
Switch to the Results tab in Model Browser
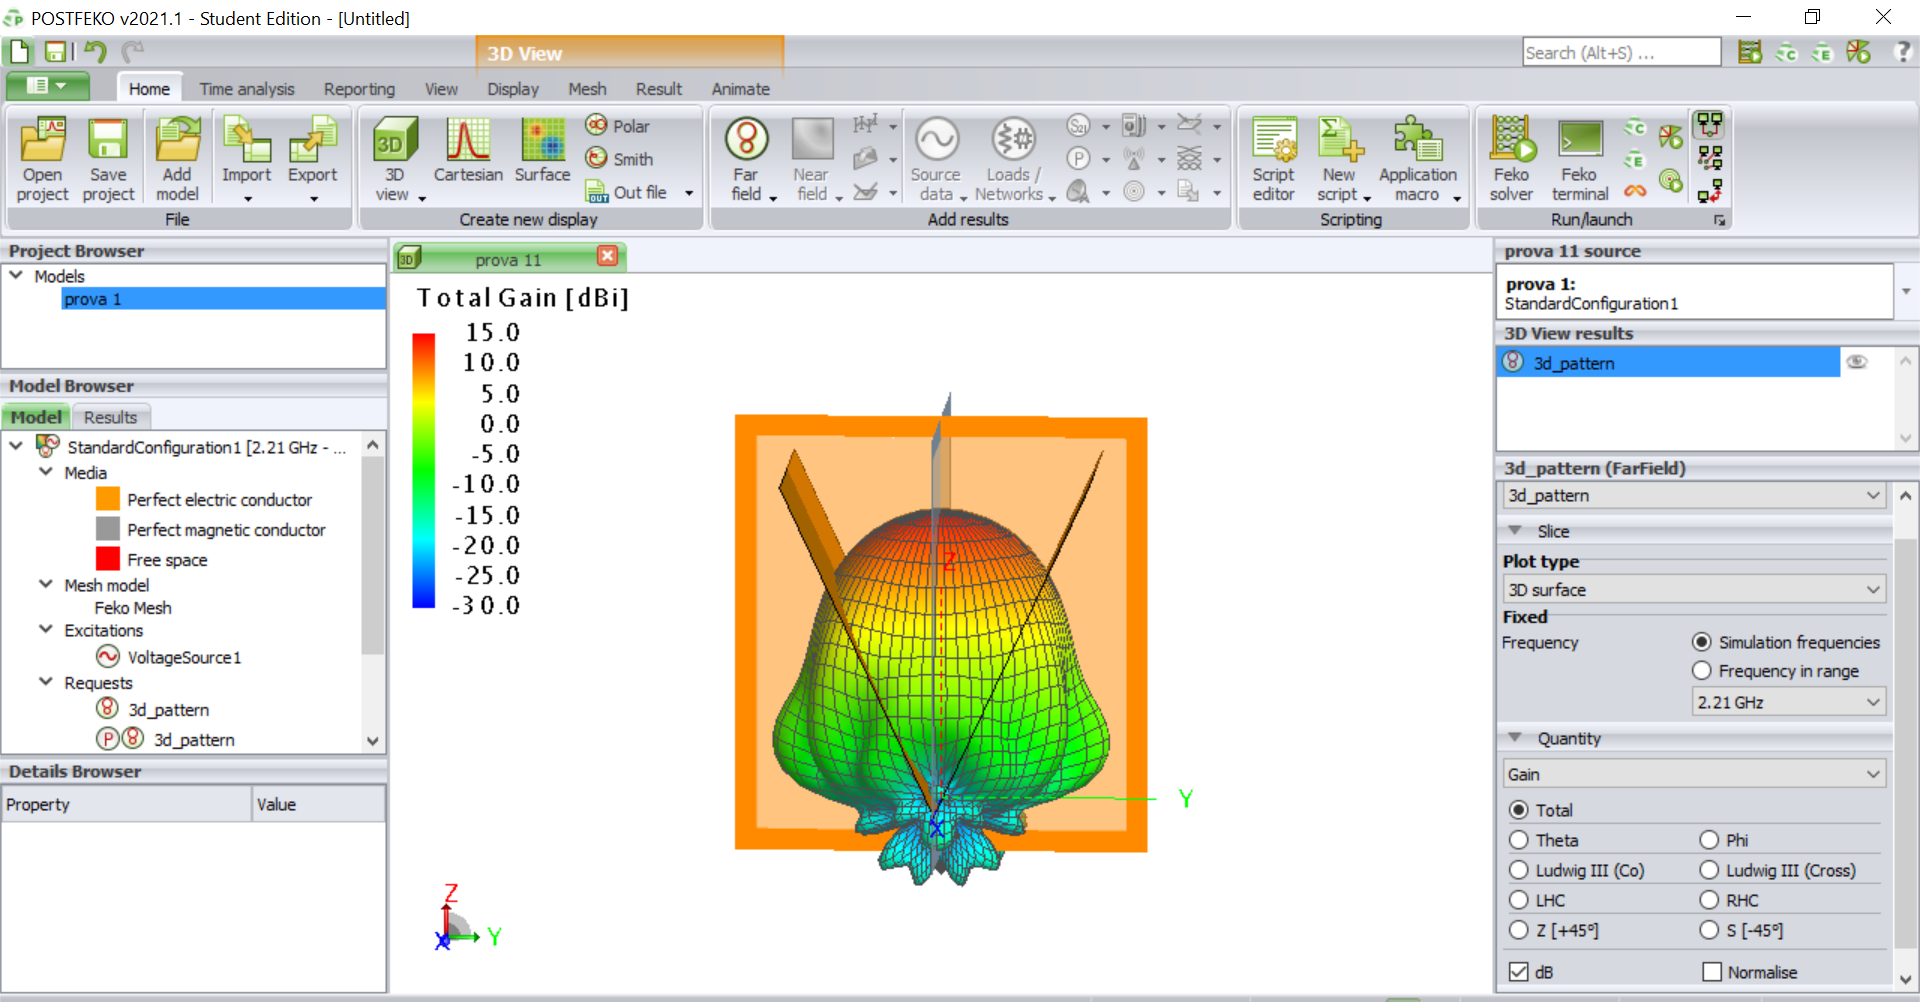[x=110, y=417]
